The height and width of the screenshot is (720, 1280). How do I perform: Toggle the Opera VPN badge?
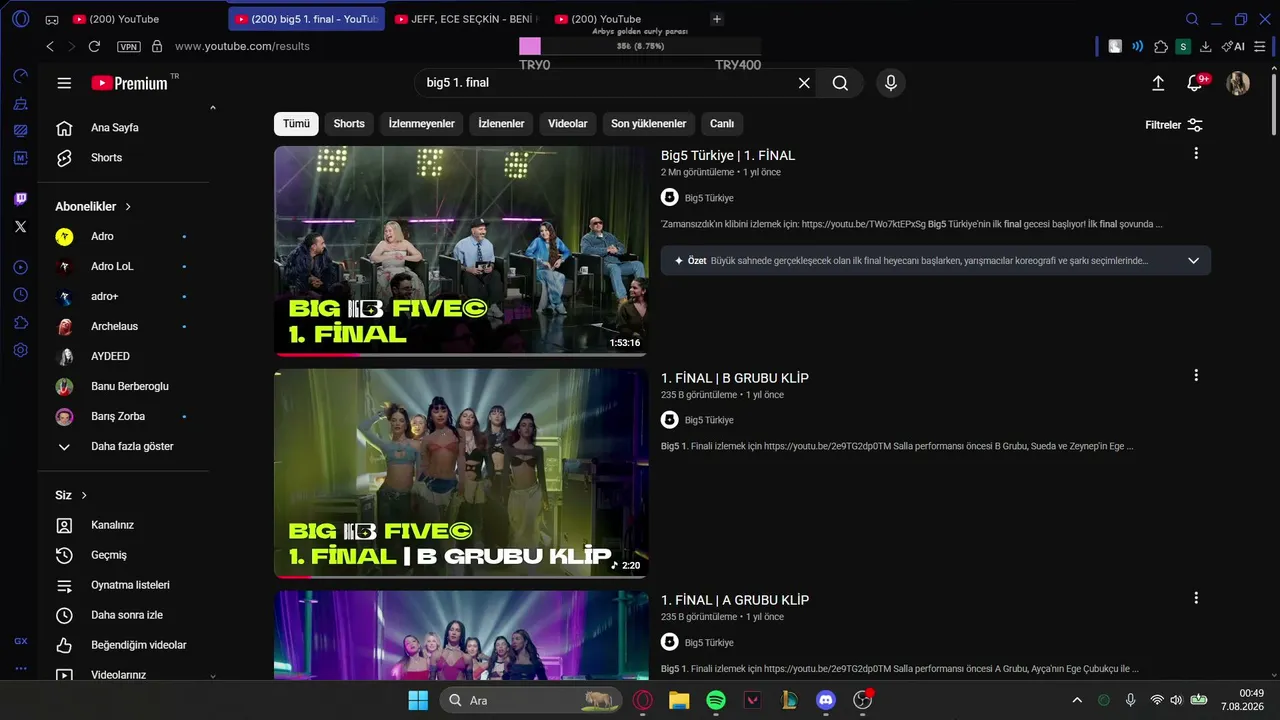(129, 46)
